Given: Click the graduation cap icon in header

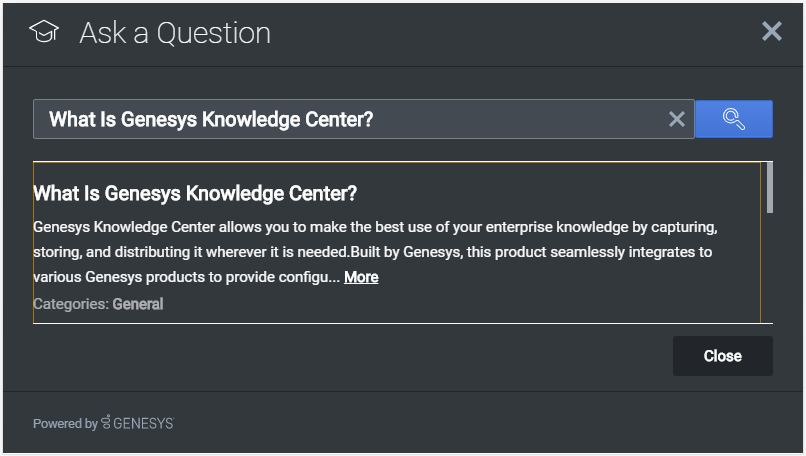Looking at the screenshot, I should click(x=44, y=33).
